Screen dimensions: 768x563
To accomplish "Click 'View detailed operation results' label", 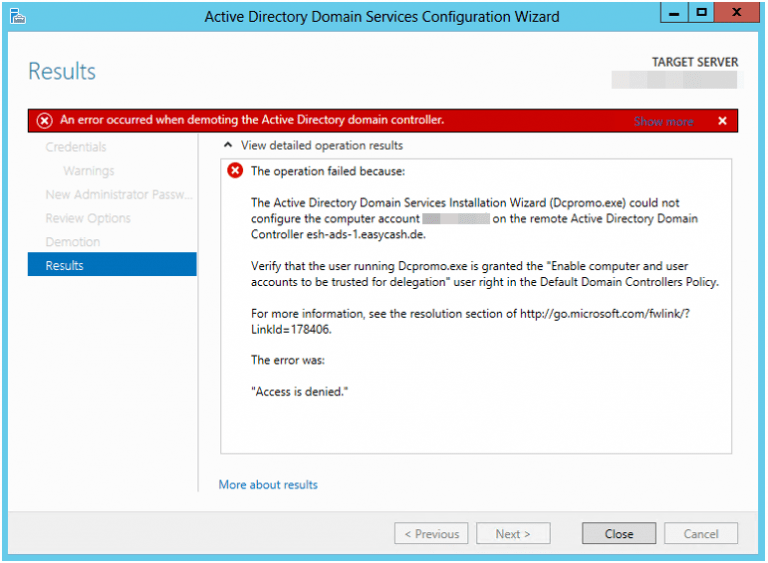I will 322,146.
